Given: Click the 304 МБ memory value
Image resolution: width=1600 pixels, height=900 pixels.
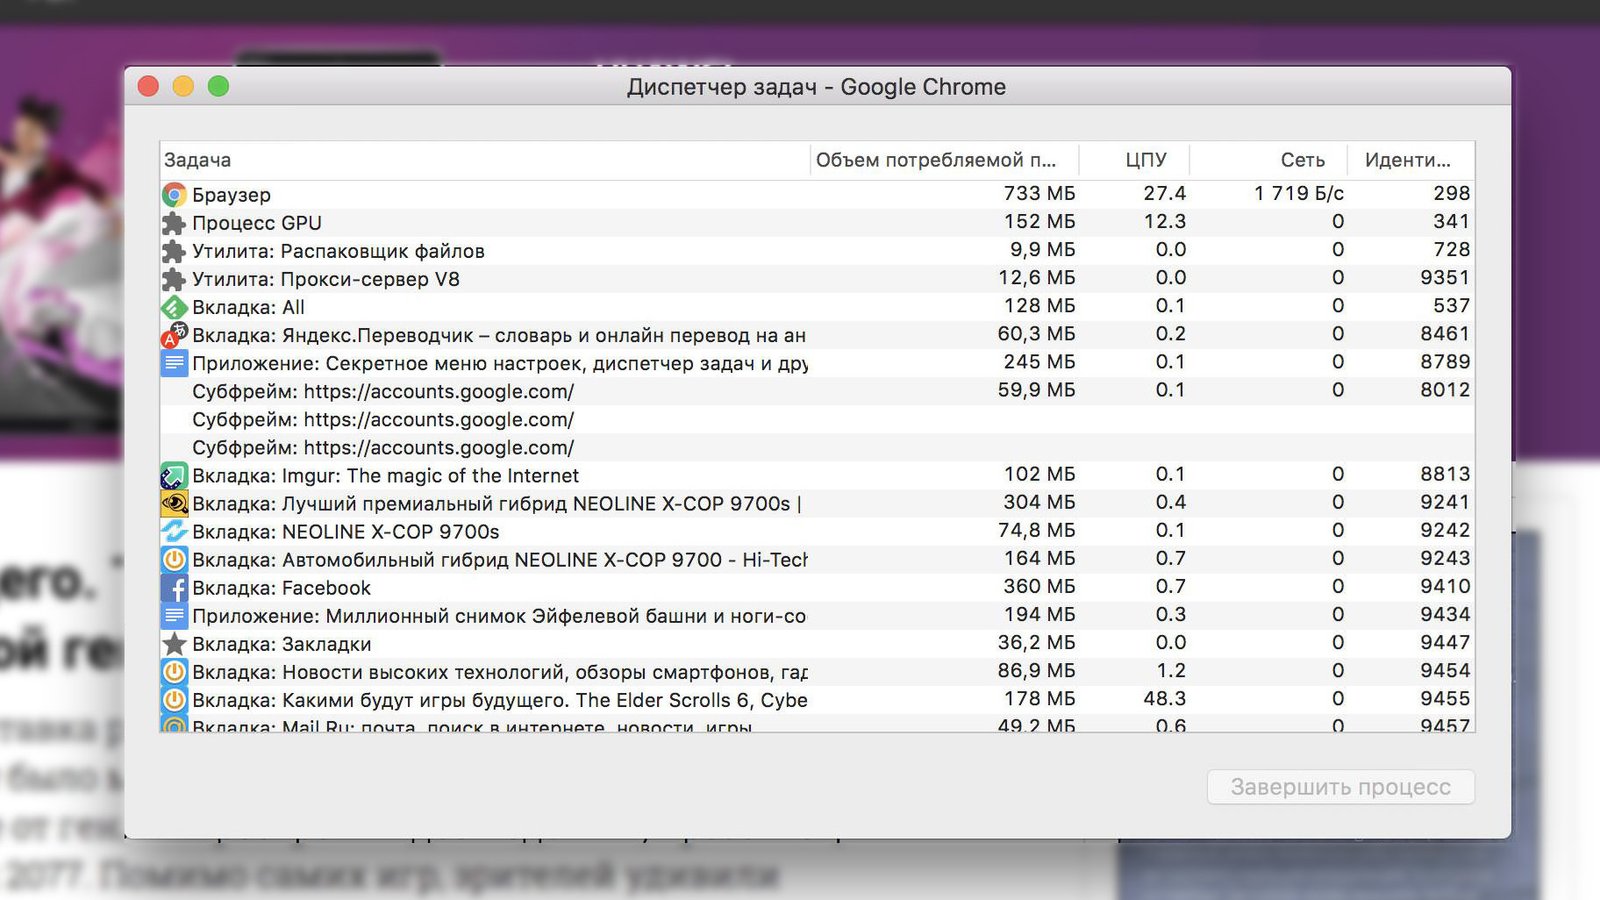Looking at the screenshot, I should (1039, 502).
